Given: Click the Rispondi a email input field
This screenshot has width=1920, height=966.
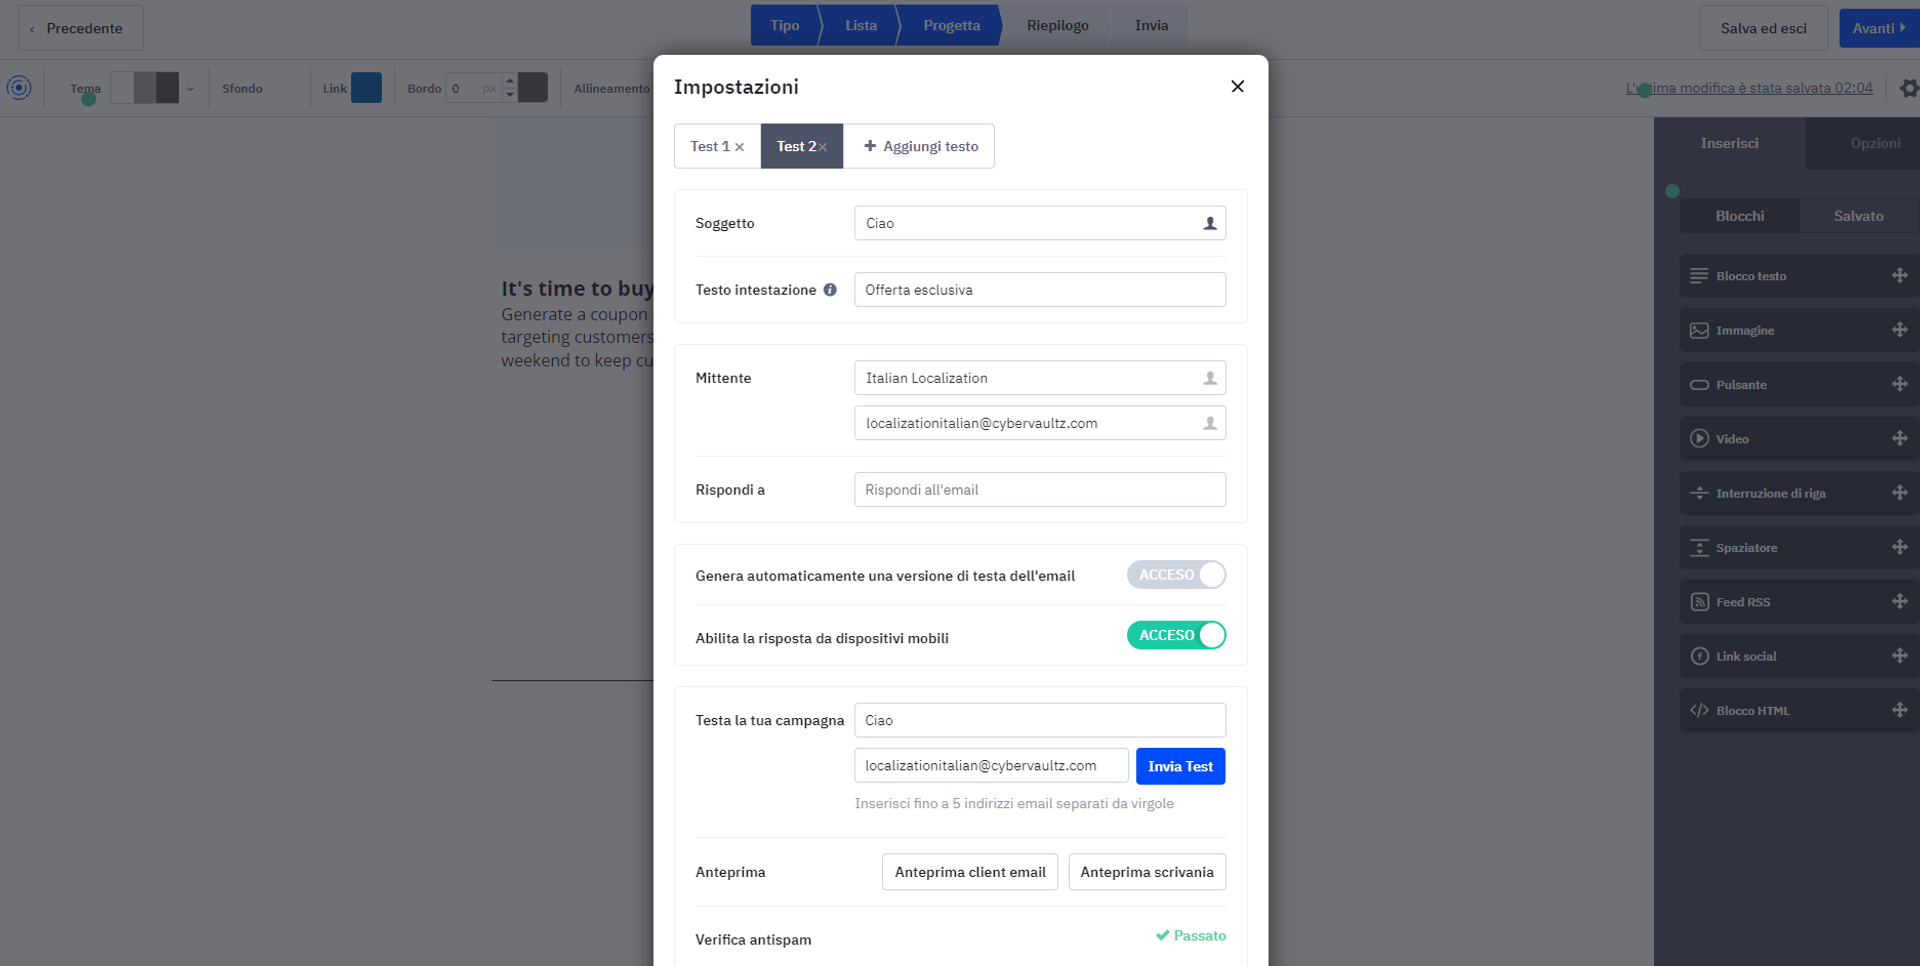Looking at the screenshot, I should click(x=1040, y=490).
